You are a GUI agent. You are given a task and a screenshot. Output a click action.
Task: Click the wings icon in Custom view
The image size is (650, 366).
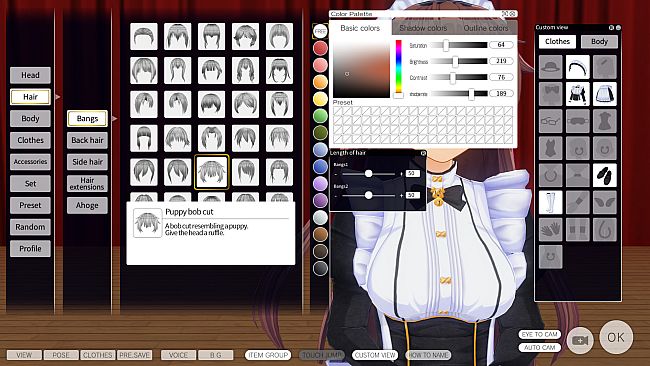click(x=604, y=202)
